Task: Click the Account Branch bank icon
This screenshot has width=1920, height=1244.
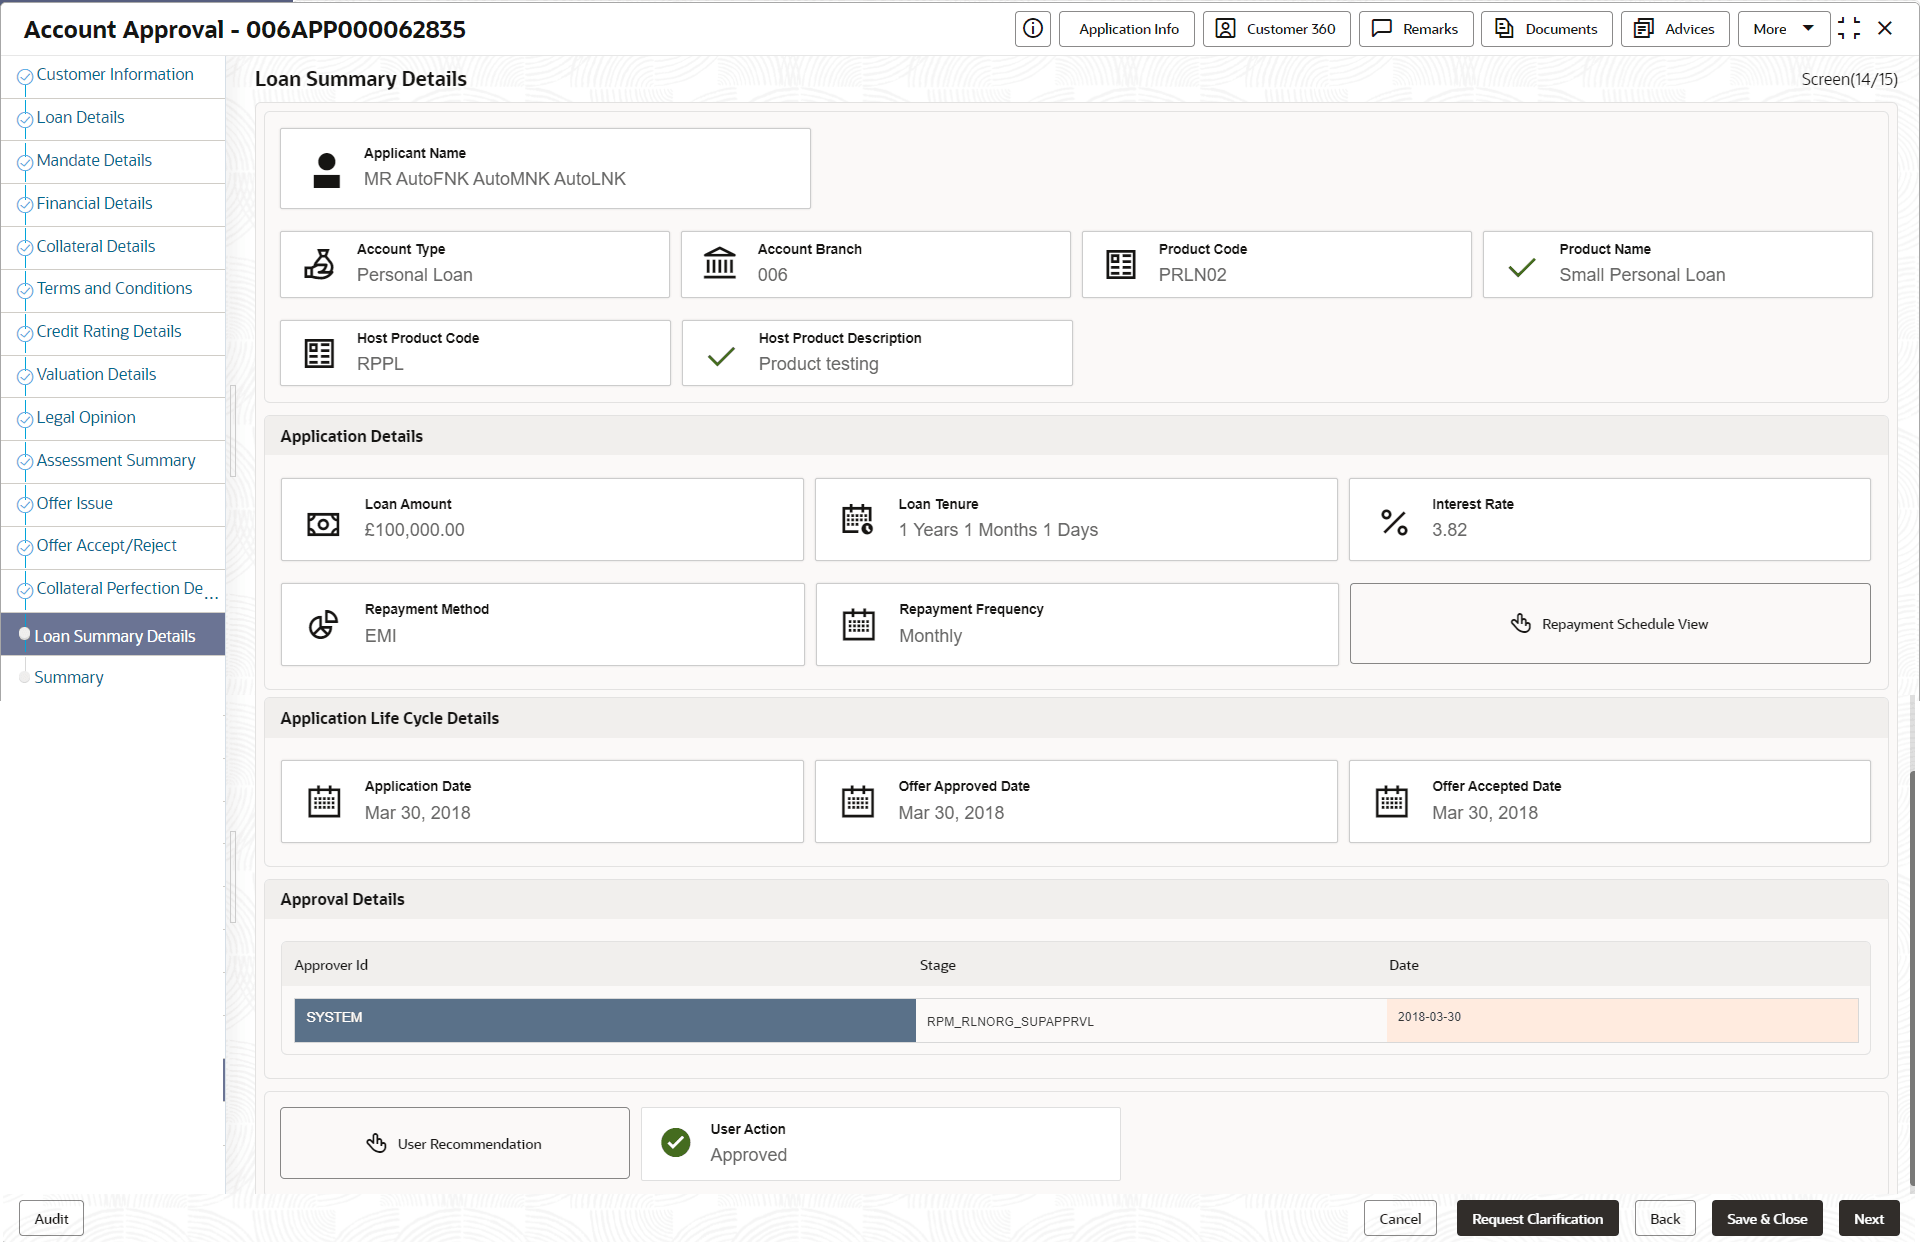Action: tap(719, 264)
